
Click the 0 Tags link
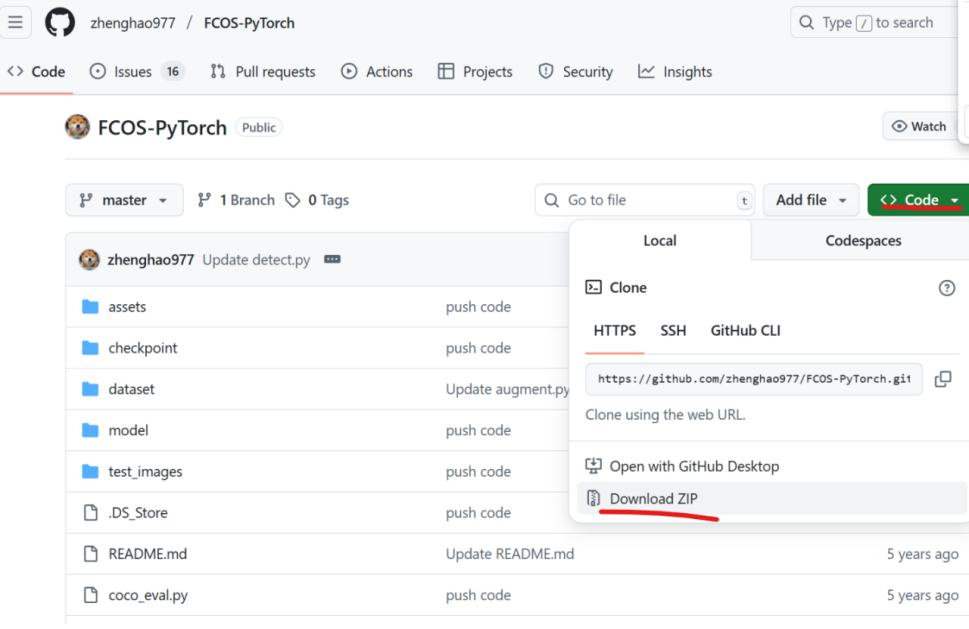(x=317, y=200)
